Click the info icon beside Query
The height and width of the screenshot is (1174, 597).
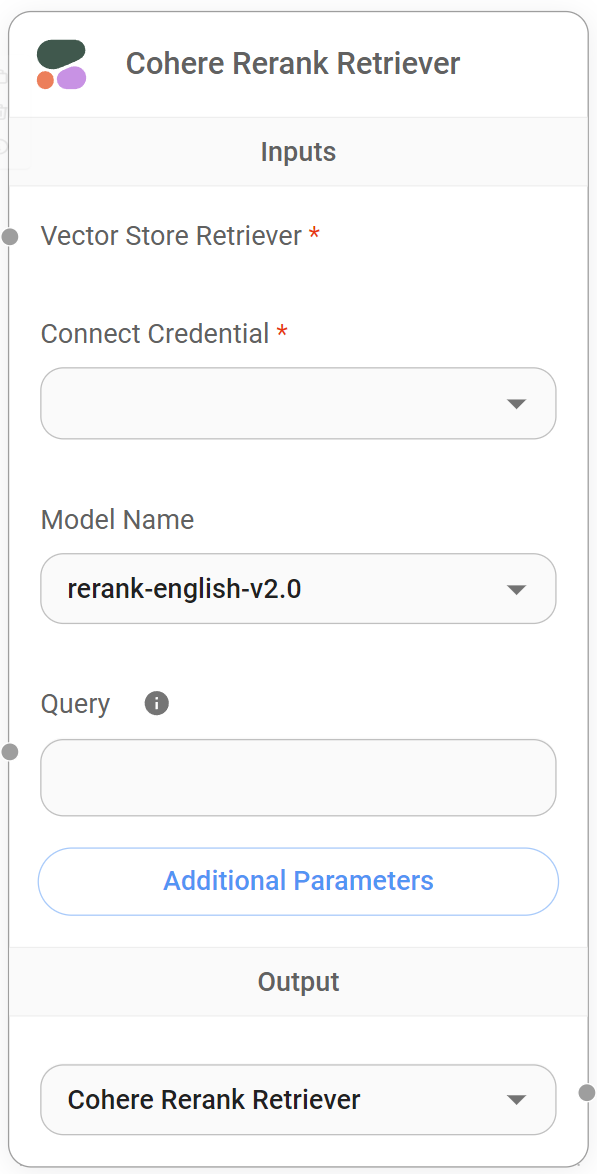tap(156, 703)
